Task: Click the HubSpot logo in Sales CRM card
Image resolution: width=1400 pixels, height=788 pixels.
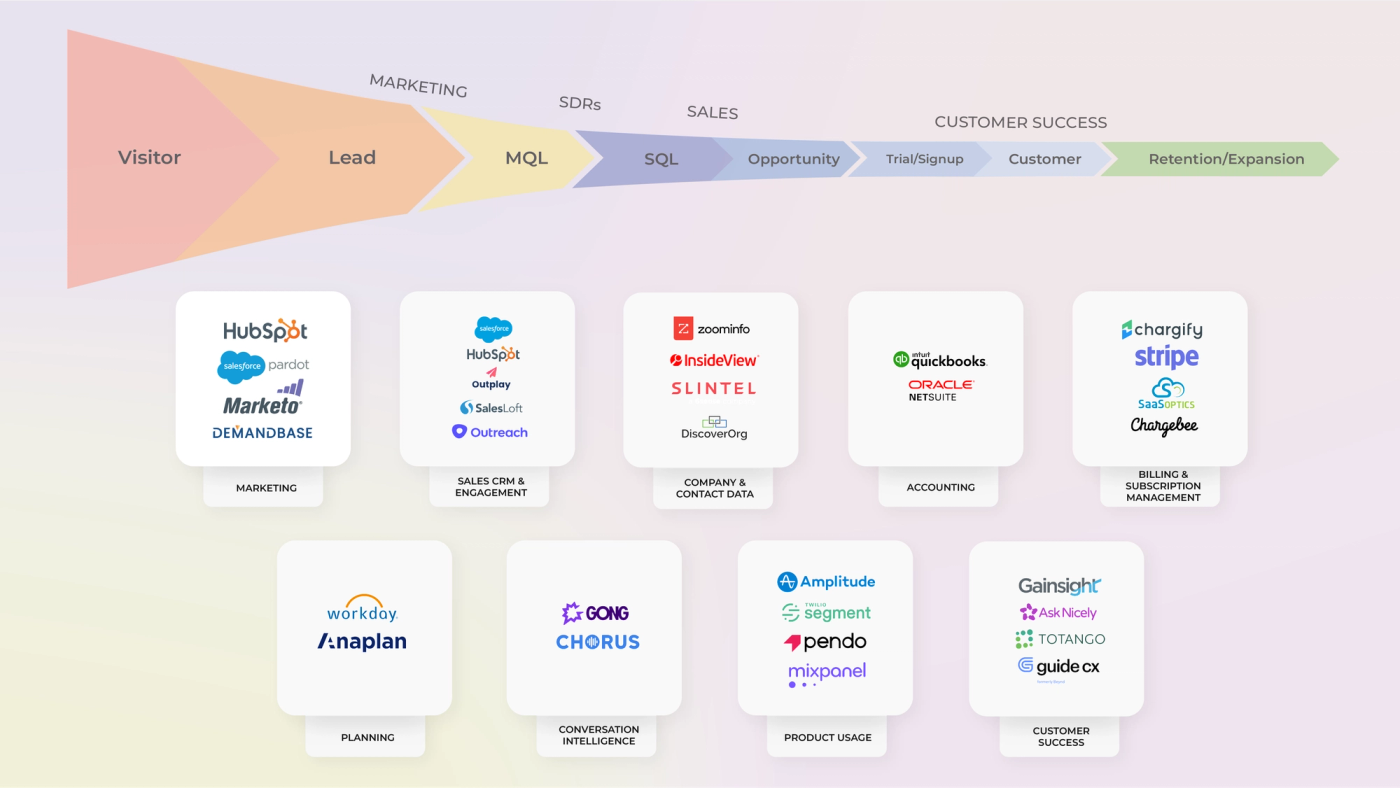Action: point(493,354)
